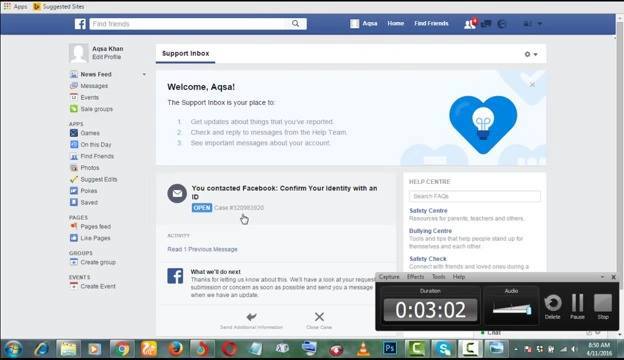Open Suggest Edits in the sidebar
This screenshot has height=360, width=624.
tap(99, 179)
